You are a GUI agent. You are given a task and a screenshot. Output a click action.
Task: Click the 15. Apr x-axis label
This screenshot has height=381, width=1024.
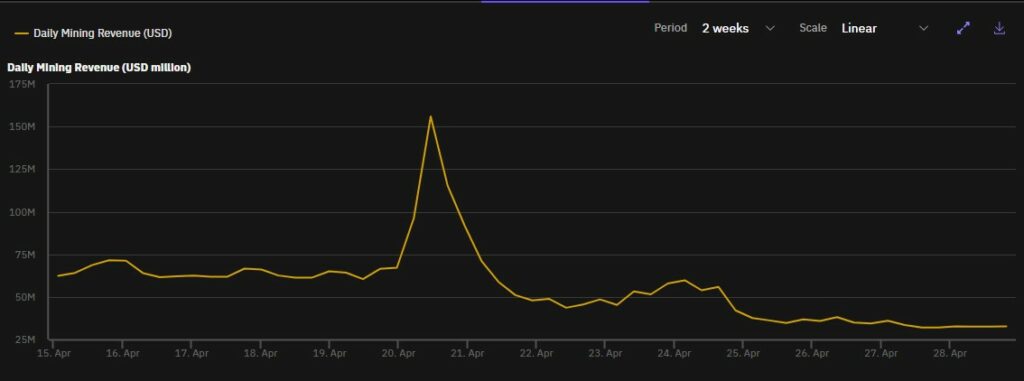[x=54, y=354]
